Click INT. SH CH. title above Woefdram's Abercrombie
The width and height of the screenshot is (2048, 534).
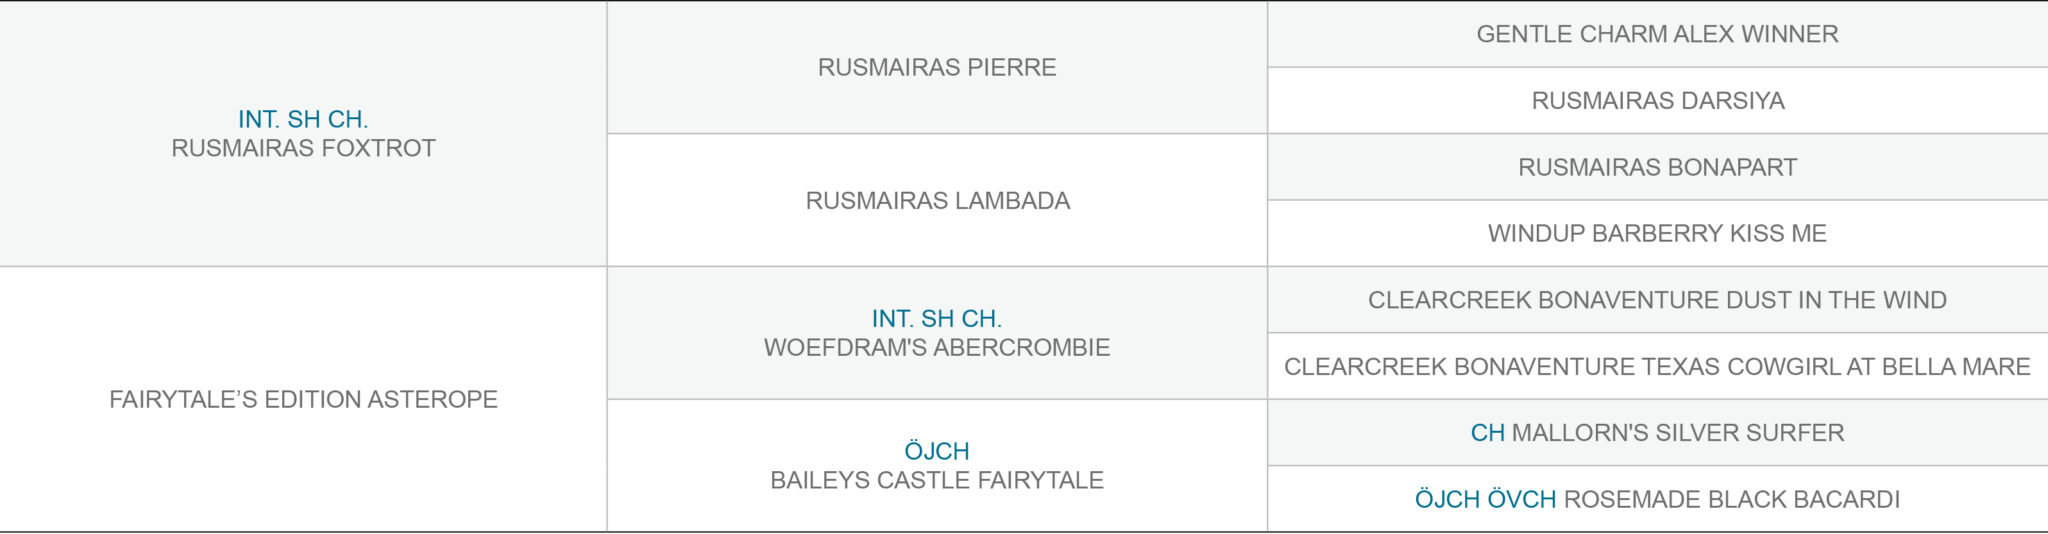coord(937,318)
